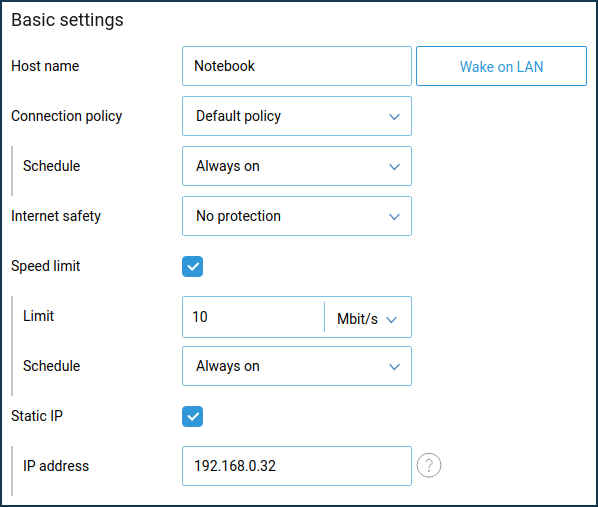Click the Static IP label
This screenshot has width=598, height=507.
(x=37, y=416)
